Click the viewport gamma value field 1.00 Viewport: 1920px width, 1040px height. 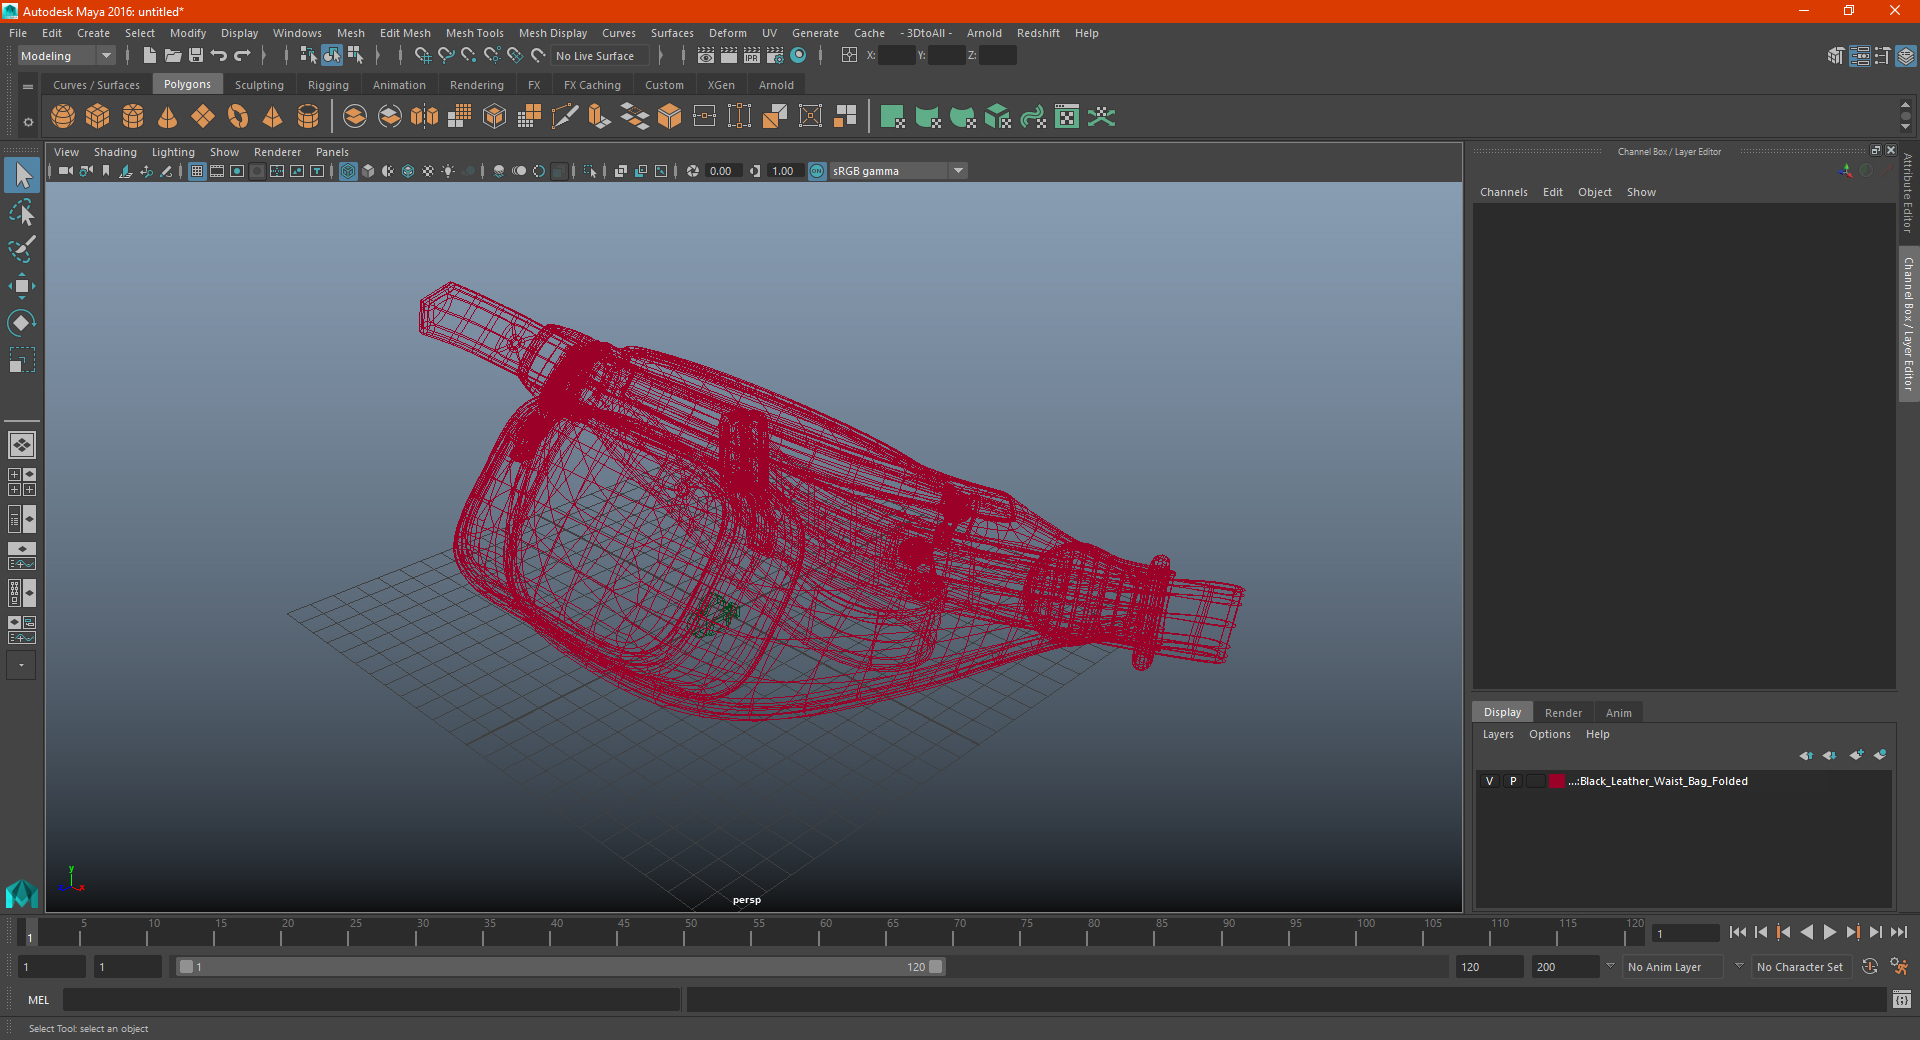point(784,171)
